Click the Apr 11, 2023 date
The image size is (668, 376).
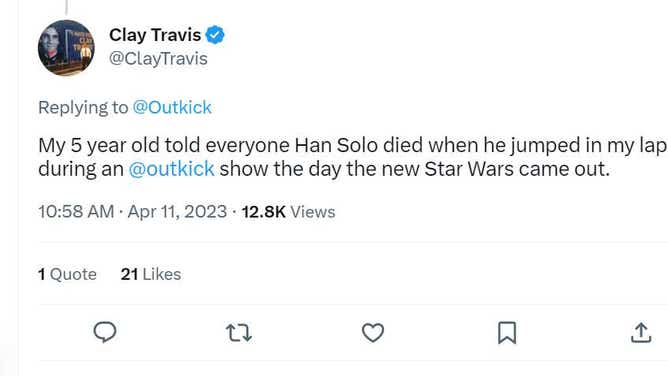click(177, 212)
